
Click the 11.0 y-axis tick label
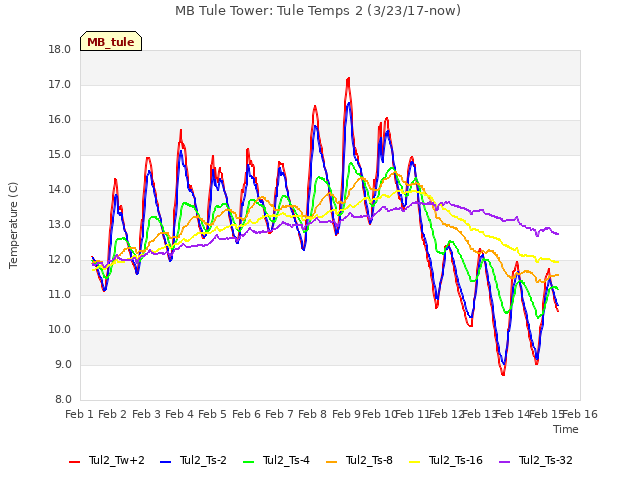click(x=60, y=295)
